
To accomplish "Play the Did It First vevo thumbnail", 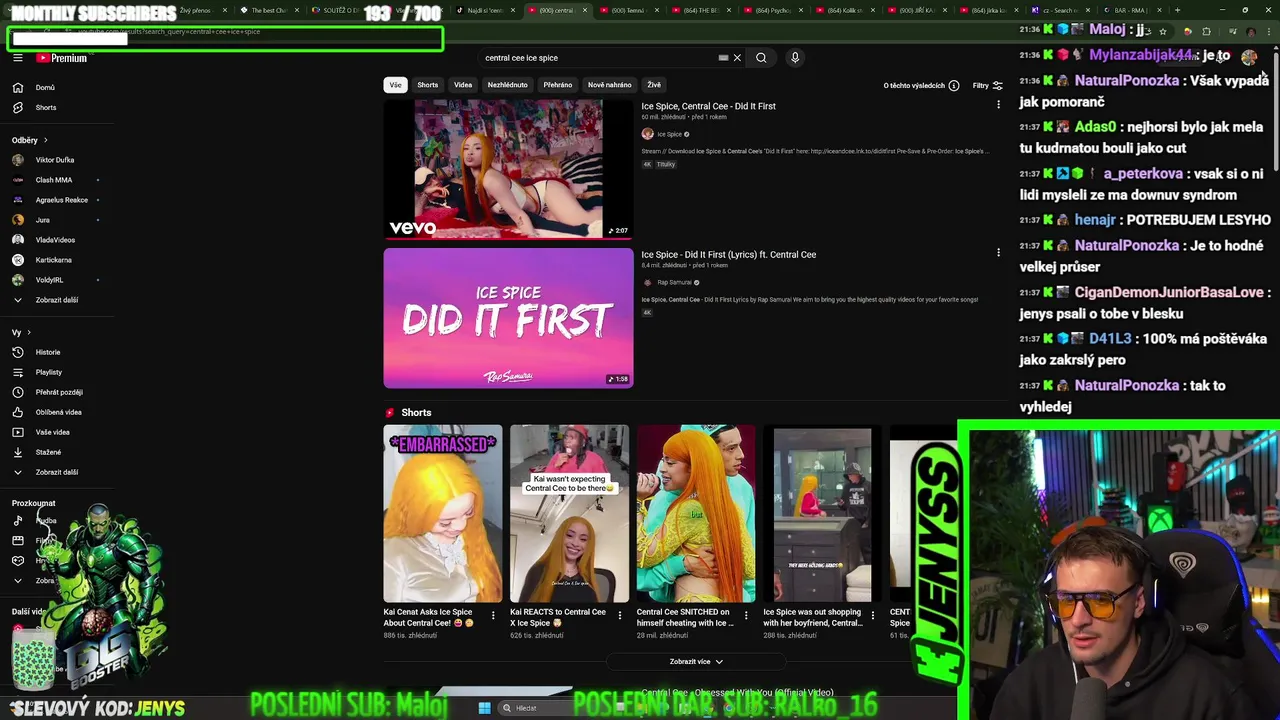I will click(x=508, y=169).
